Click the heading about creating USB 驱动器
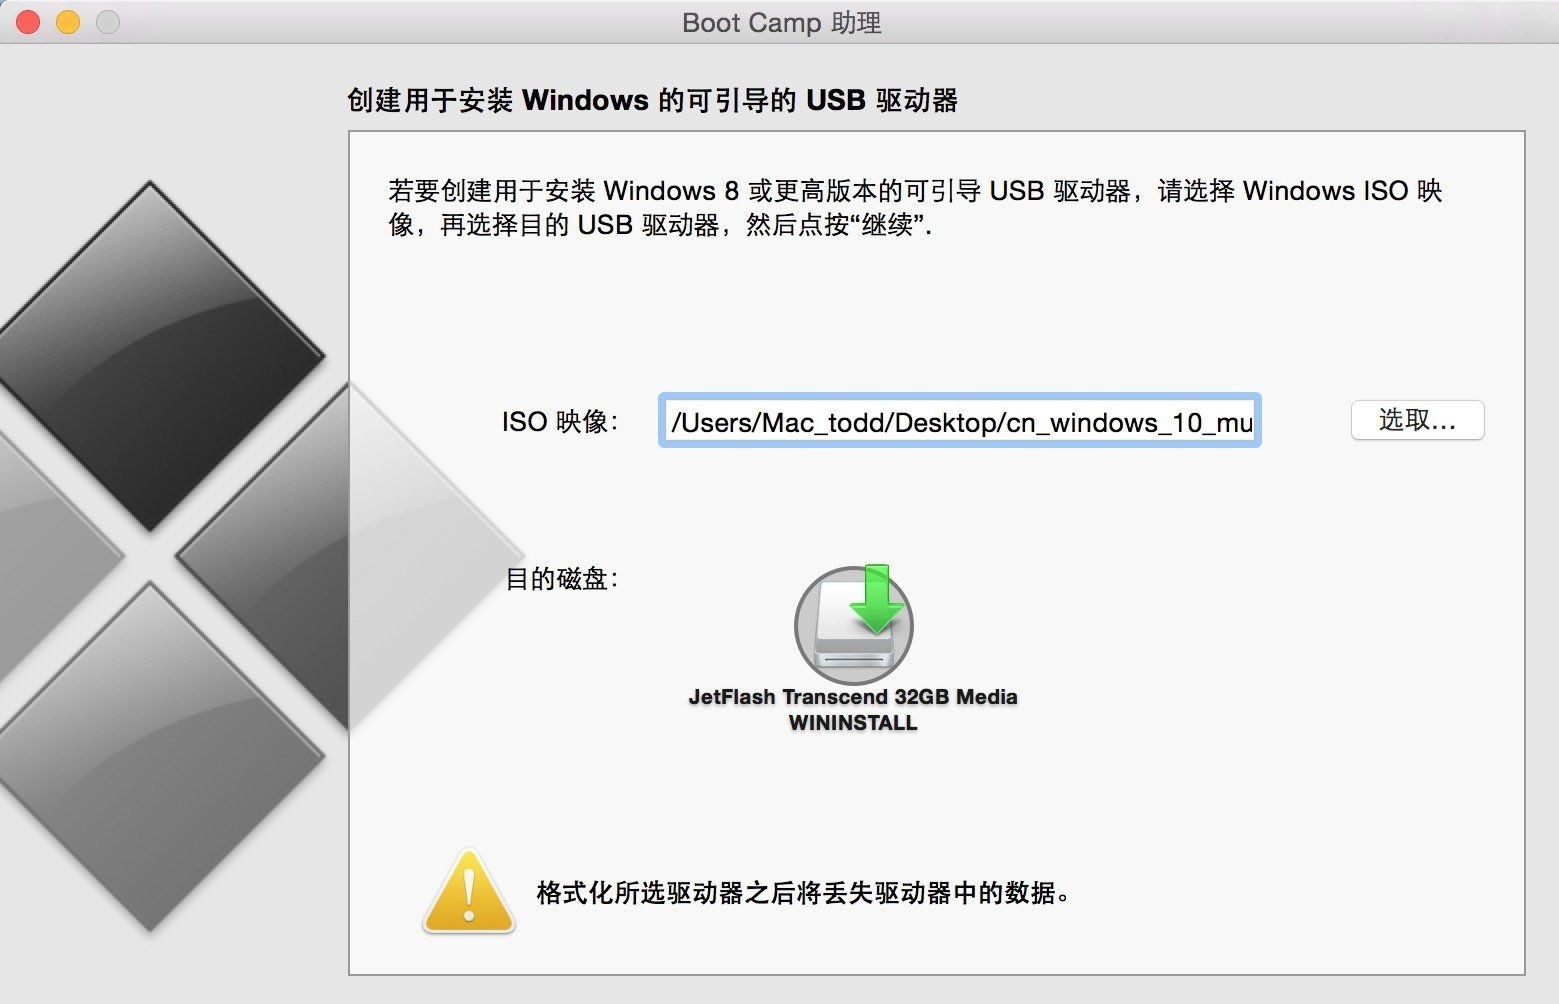 (x=652, y=100)
